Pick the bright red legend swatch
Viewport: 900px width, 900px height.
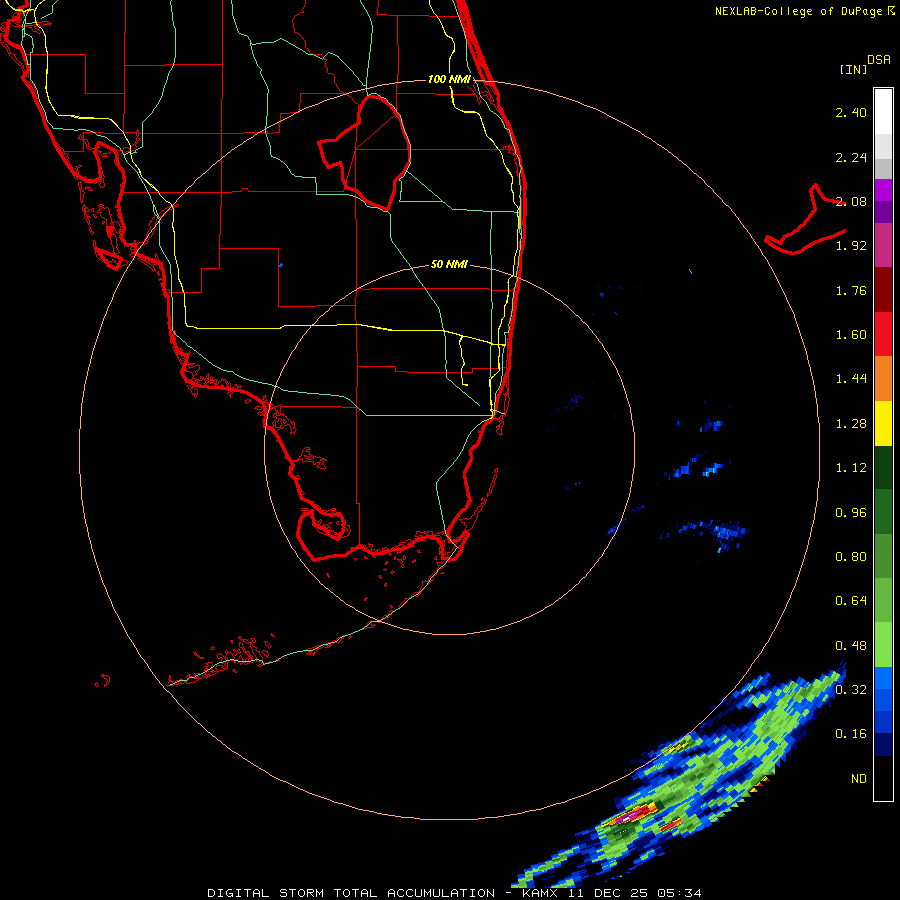point(883,334)
